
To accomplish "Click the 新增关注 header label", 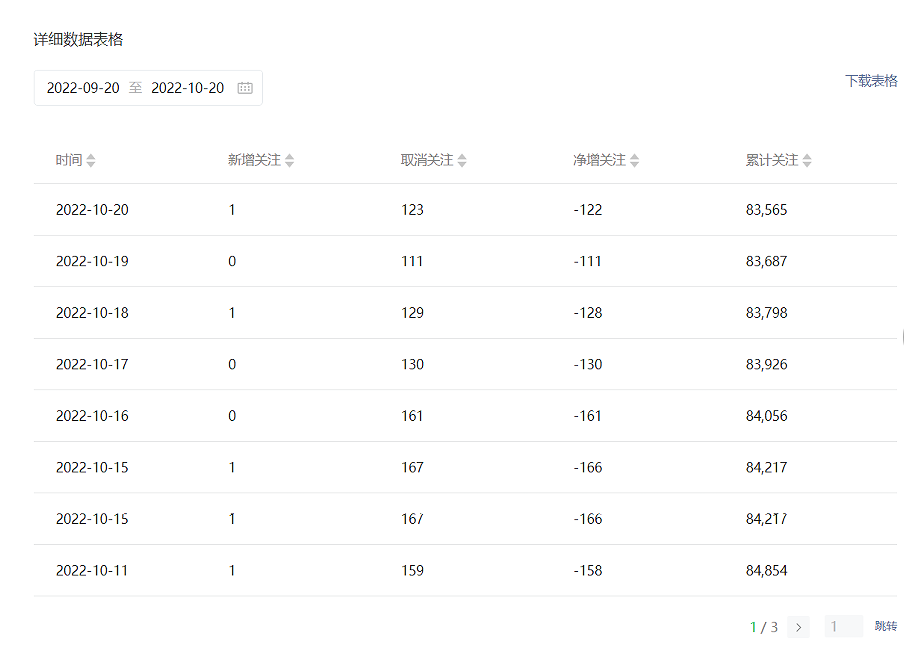I will tap(254, 160).
